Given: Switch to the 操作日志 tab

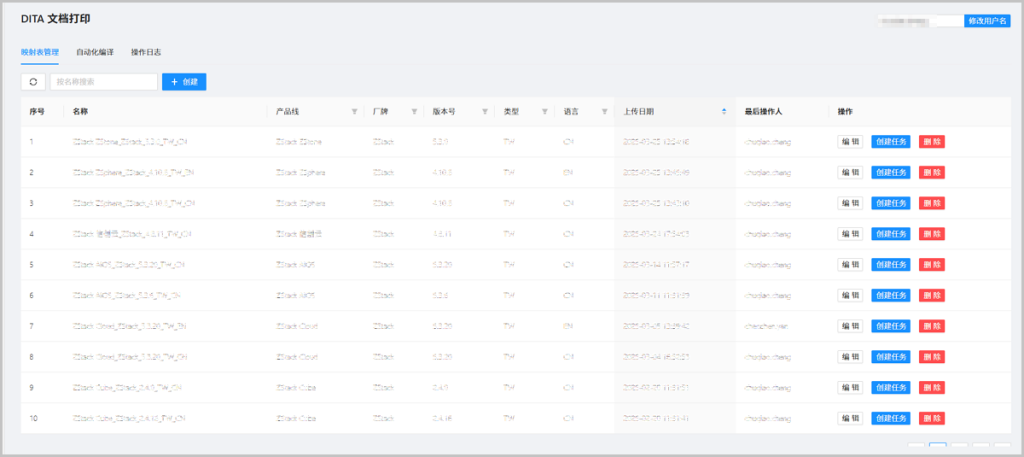Looking at the screenshot, I should (146, 52).
